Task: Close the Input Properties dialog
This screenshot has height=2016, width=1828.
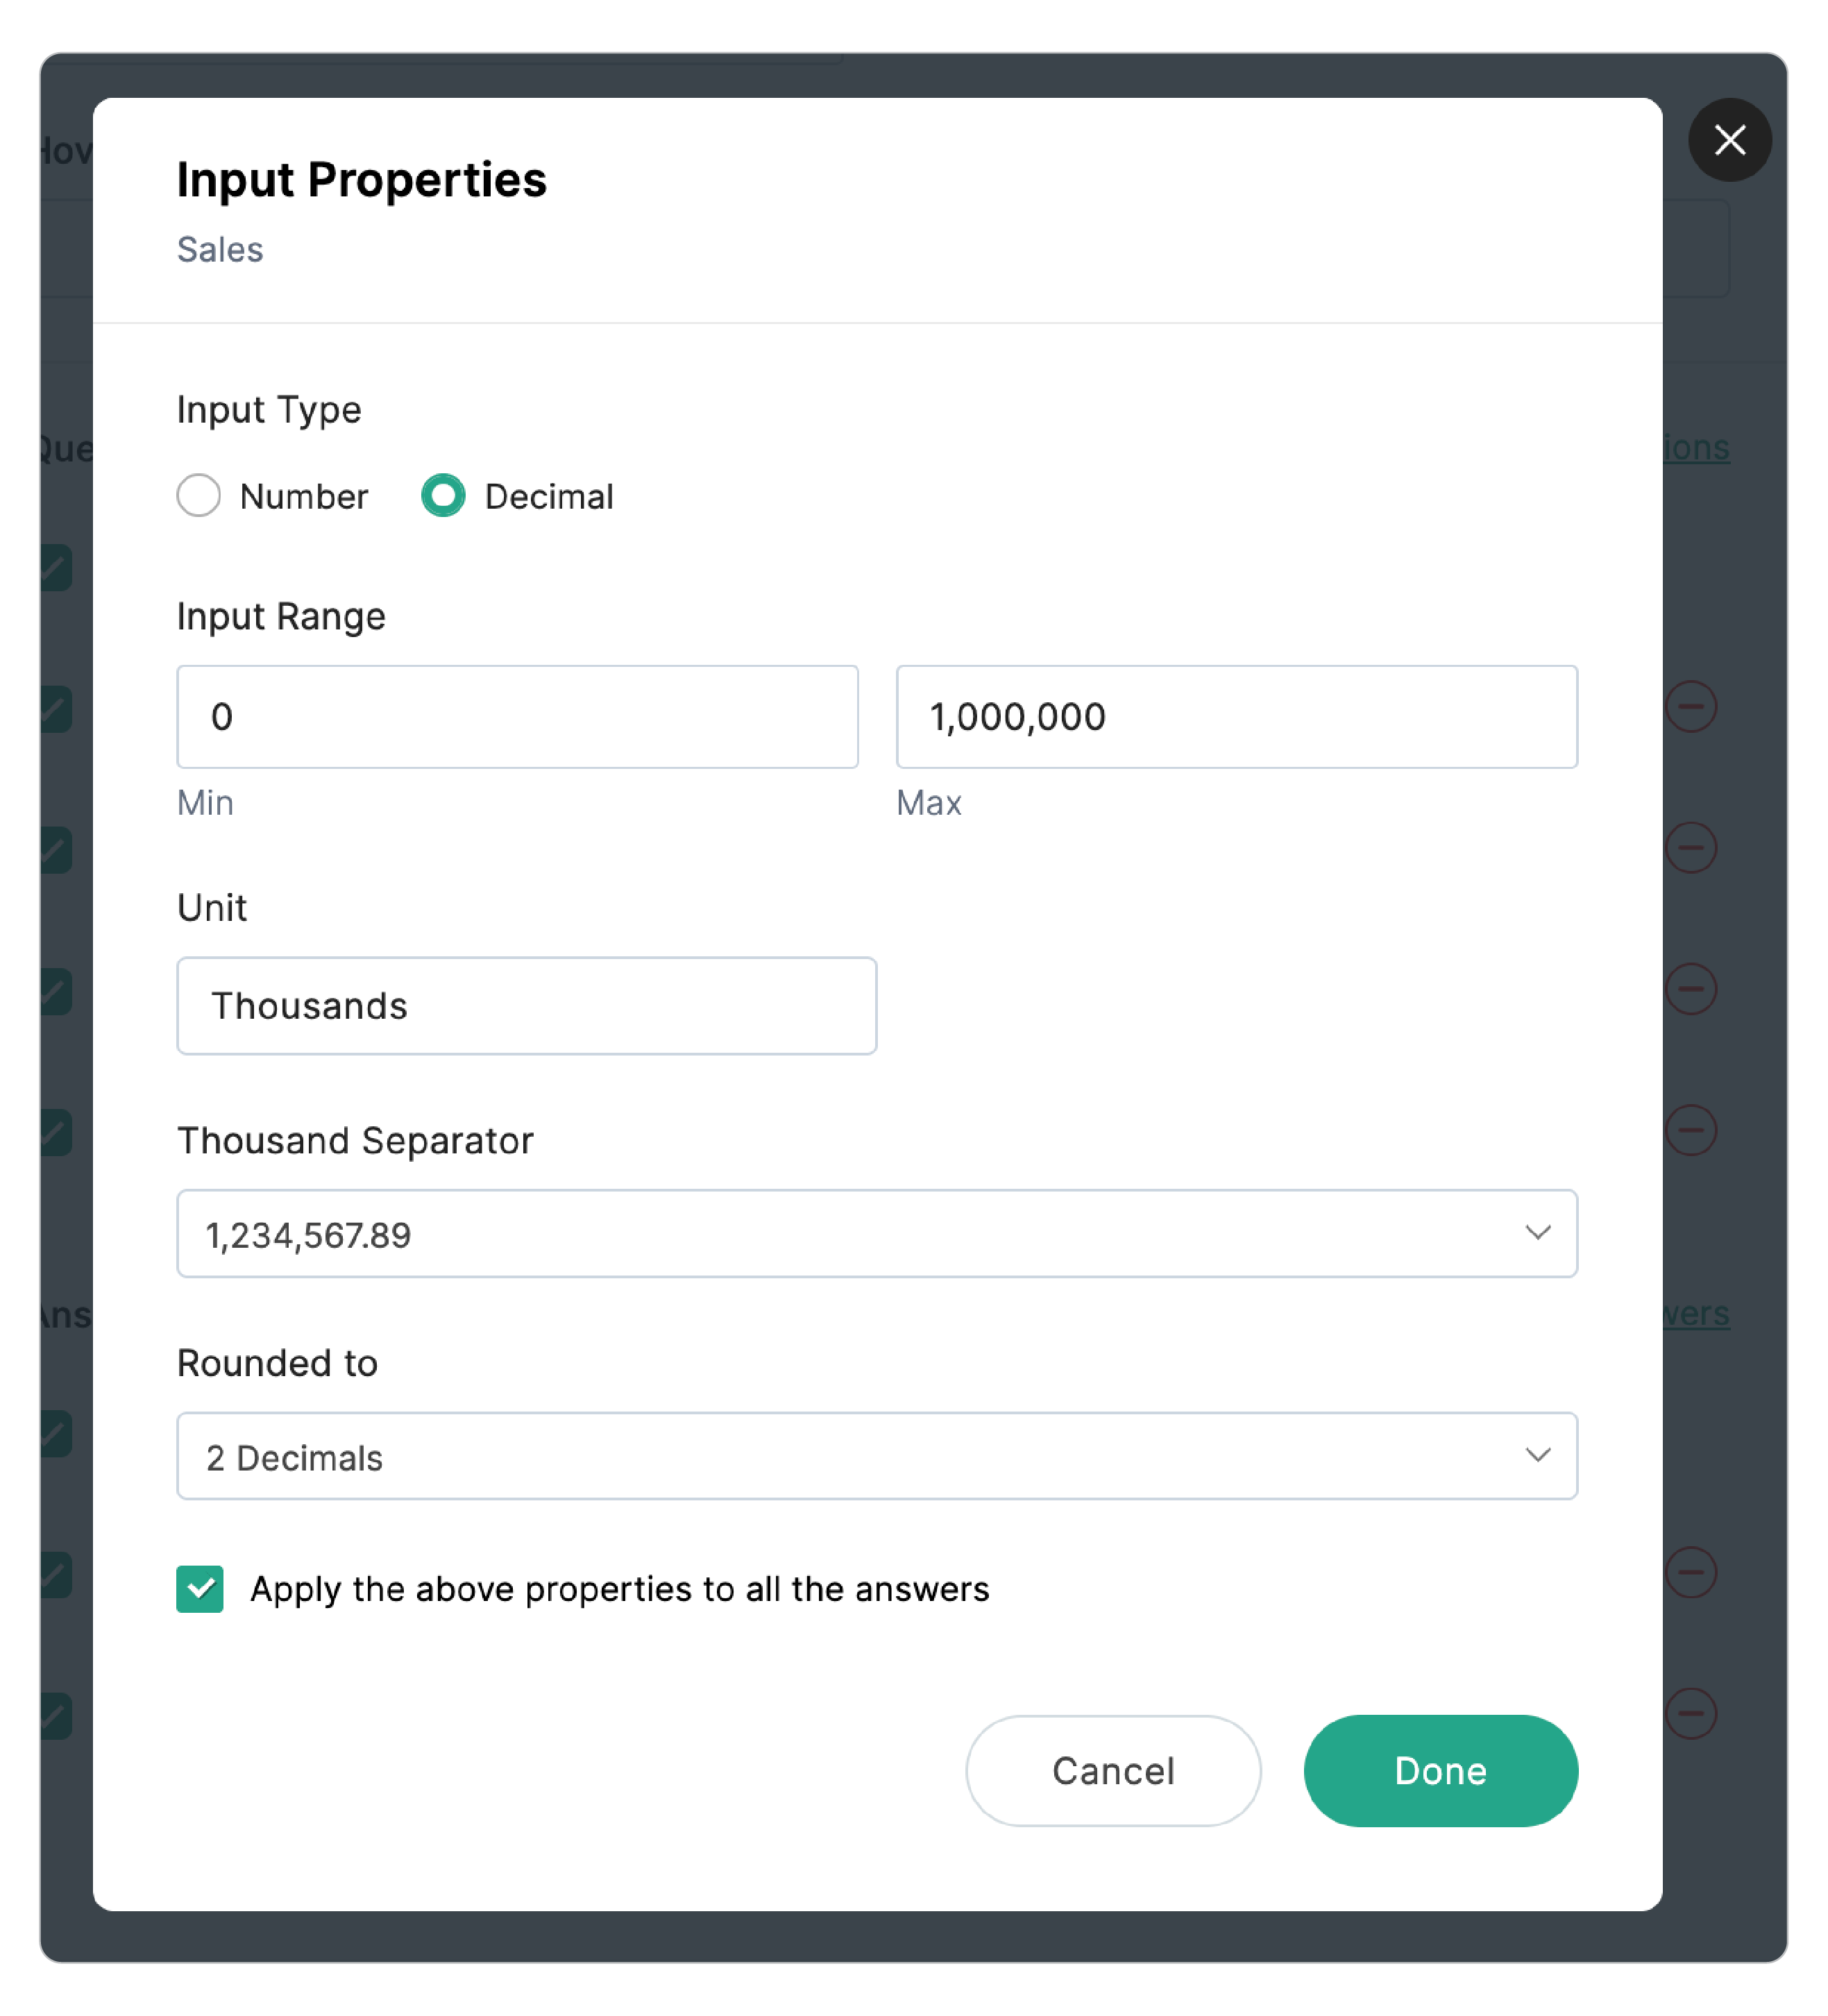Action: click(x=1729, y=140)
